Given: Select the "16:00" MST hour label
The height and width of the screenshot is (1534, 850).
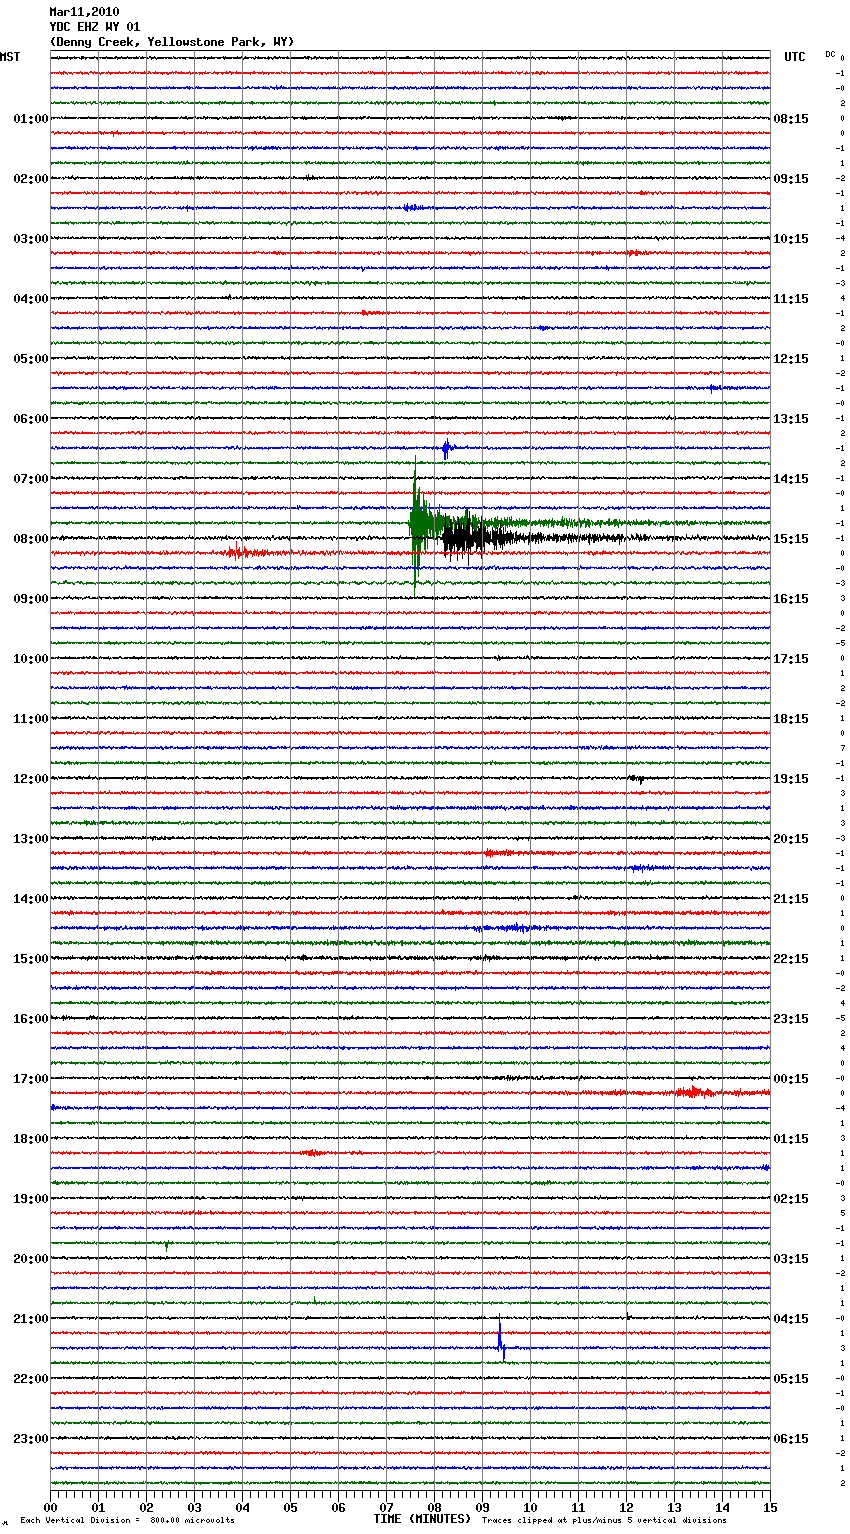Looking at the screenshot, I should point(30,1019).
